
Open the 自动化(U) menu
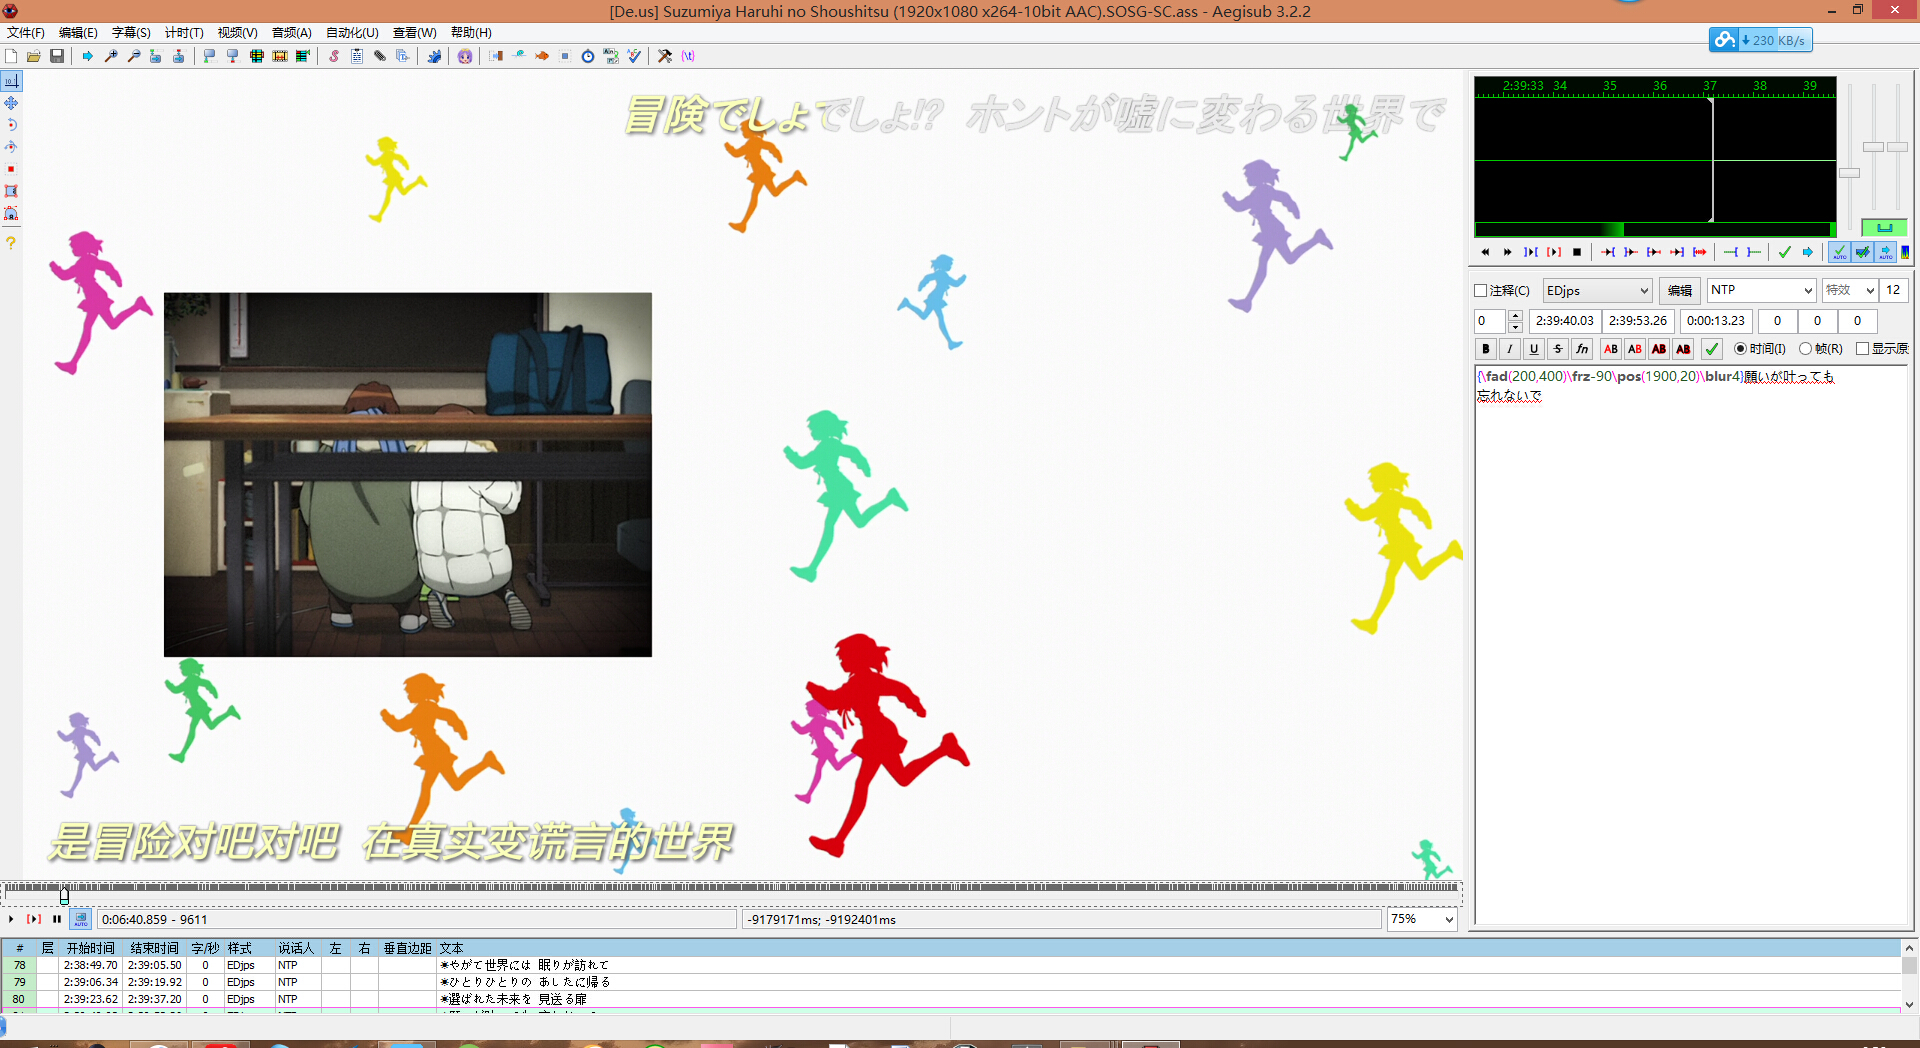(x=352, y=33)
